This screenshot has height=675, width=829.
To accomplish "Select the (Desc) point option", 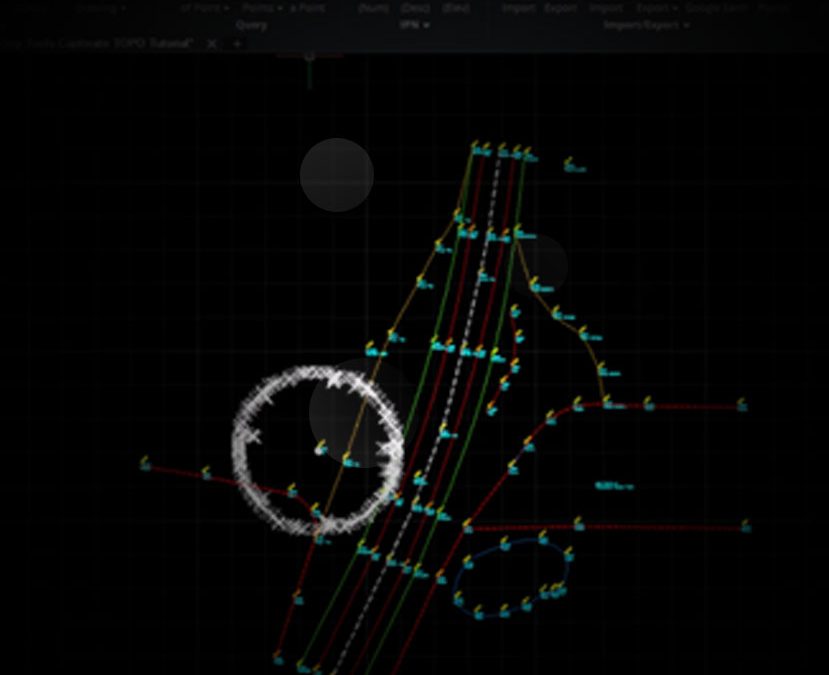I will point(414,8).
